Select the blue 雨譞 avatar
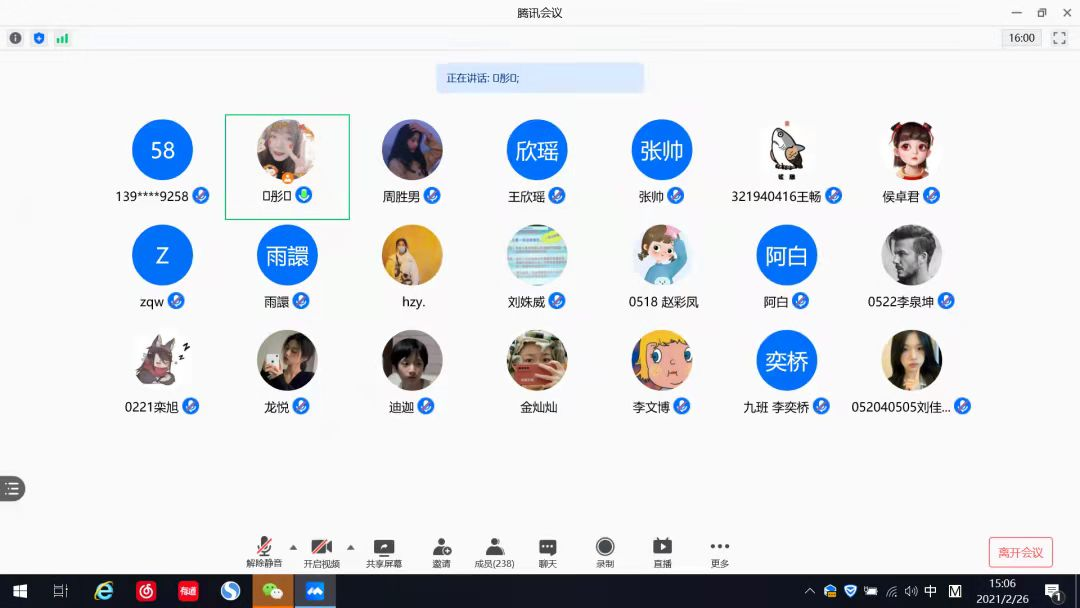This screenshot has width=1080, height=608. [287, 255]
